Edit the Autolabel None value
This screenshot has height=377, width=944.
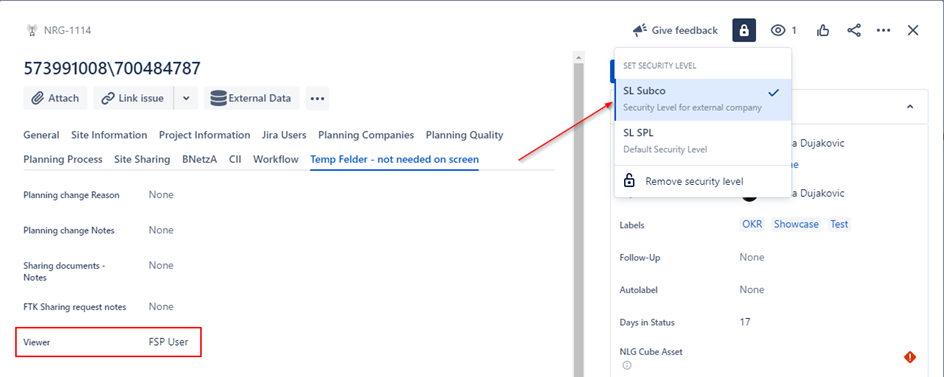[752, 290]
